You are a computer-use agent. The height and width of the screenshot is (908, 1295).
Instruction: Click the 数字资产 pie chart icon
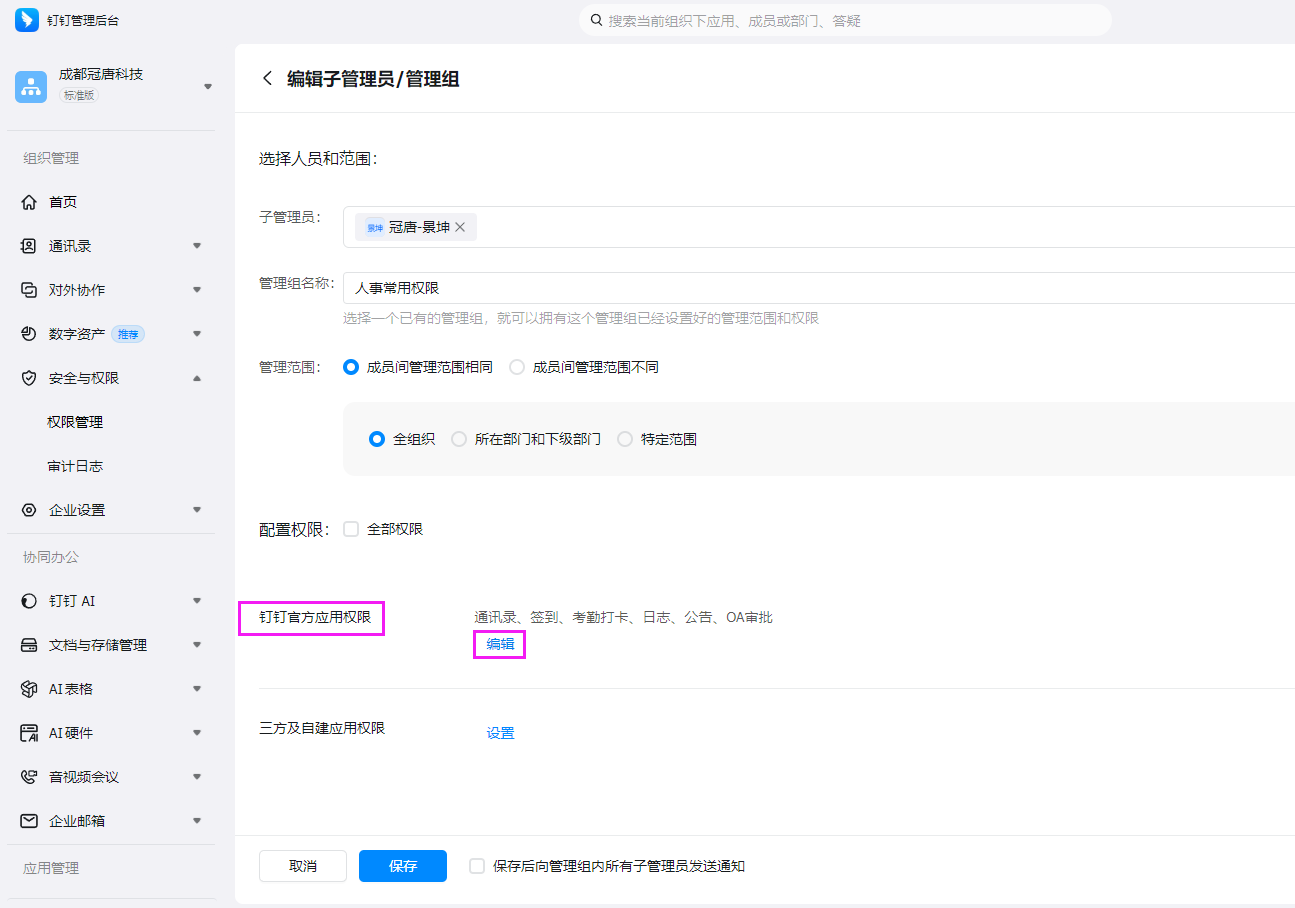29,334
